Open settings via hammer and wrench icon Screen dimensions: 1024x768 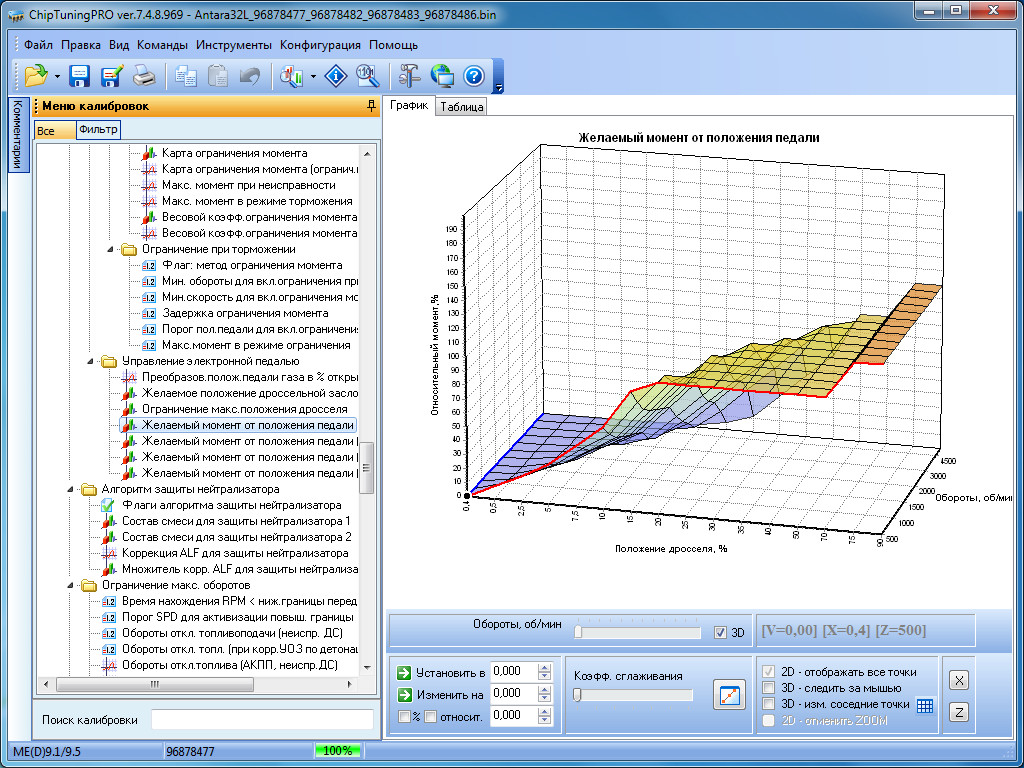pos(409,75)
